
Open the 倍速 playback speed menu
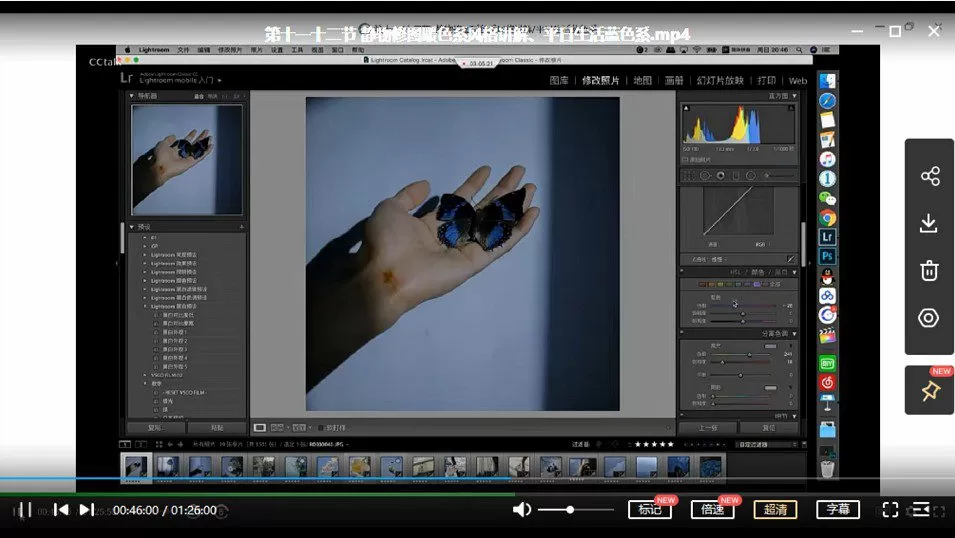click(712, 510)
